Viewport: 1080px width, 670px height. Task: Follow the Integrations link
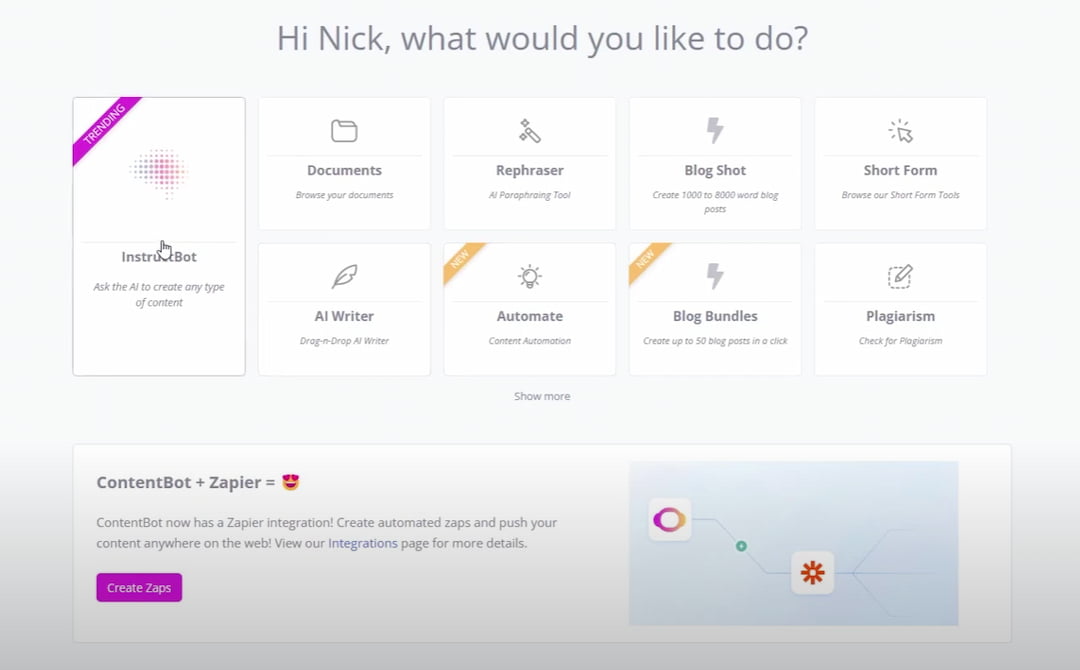[363, 543]
